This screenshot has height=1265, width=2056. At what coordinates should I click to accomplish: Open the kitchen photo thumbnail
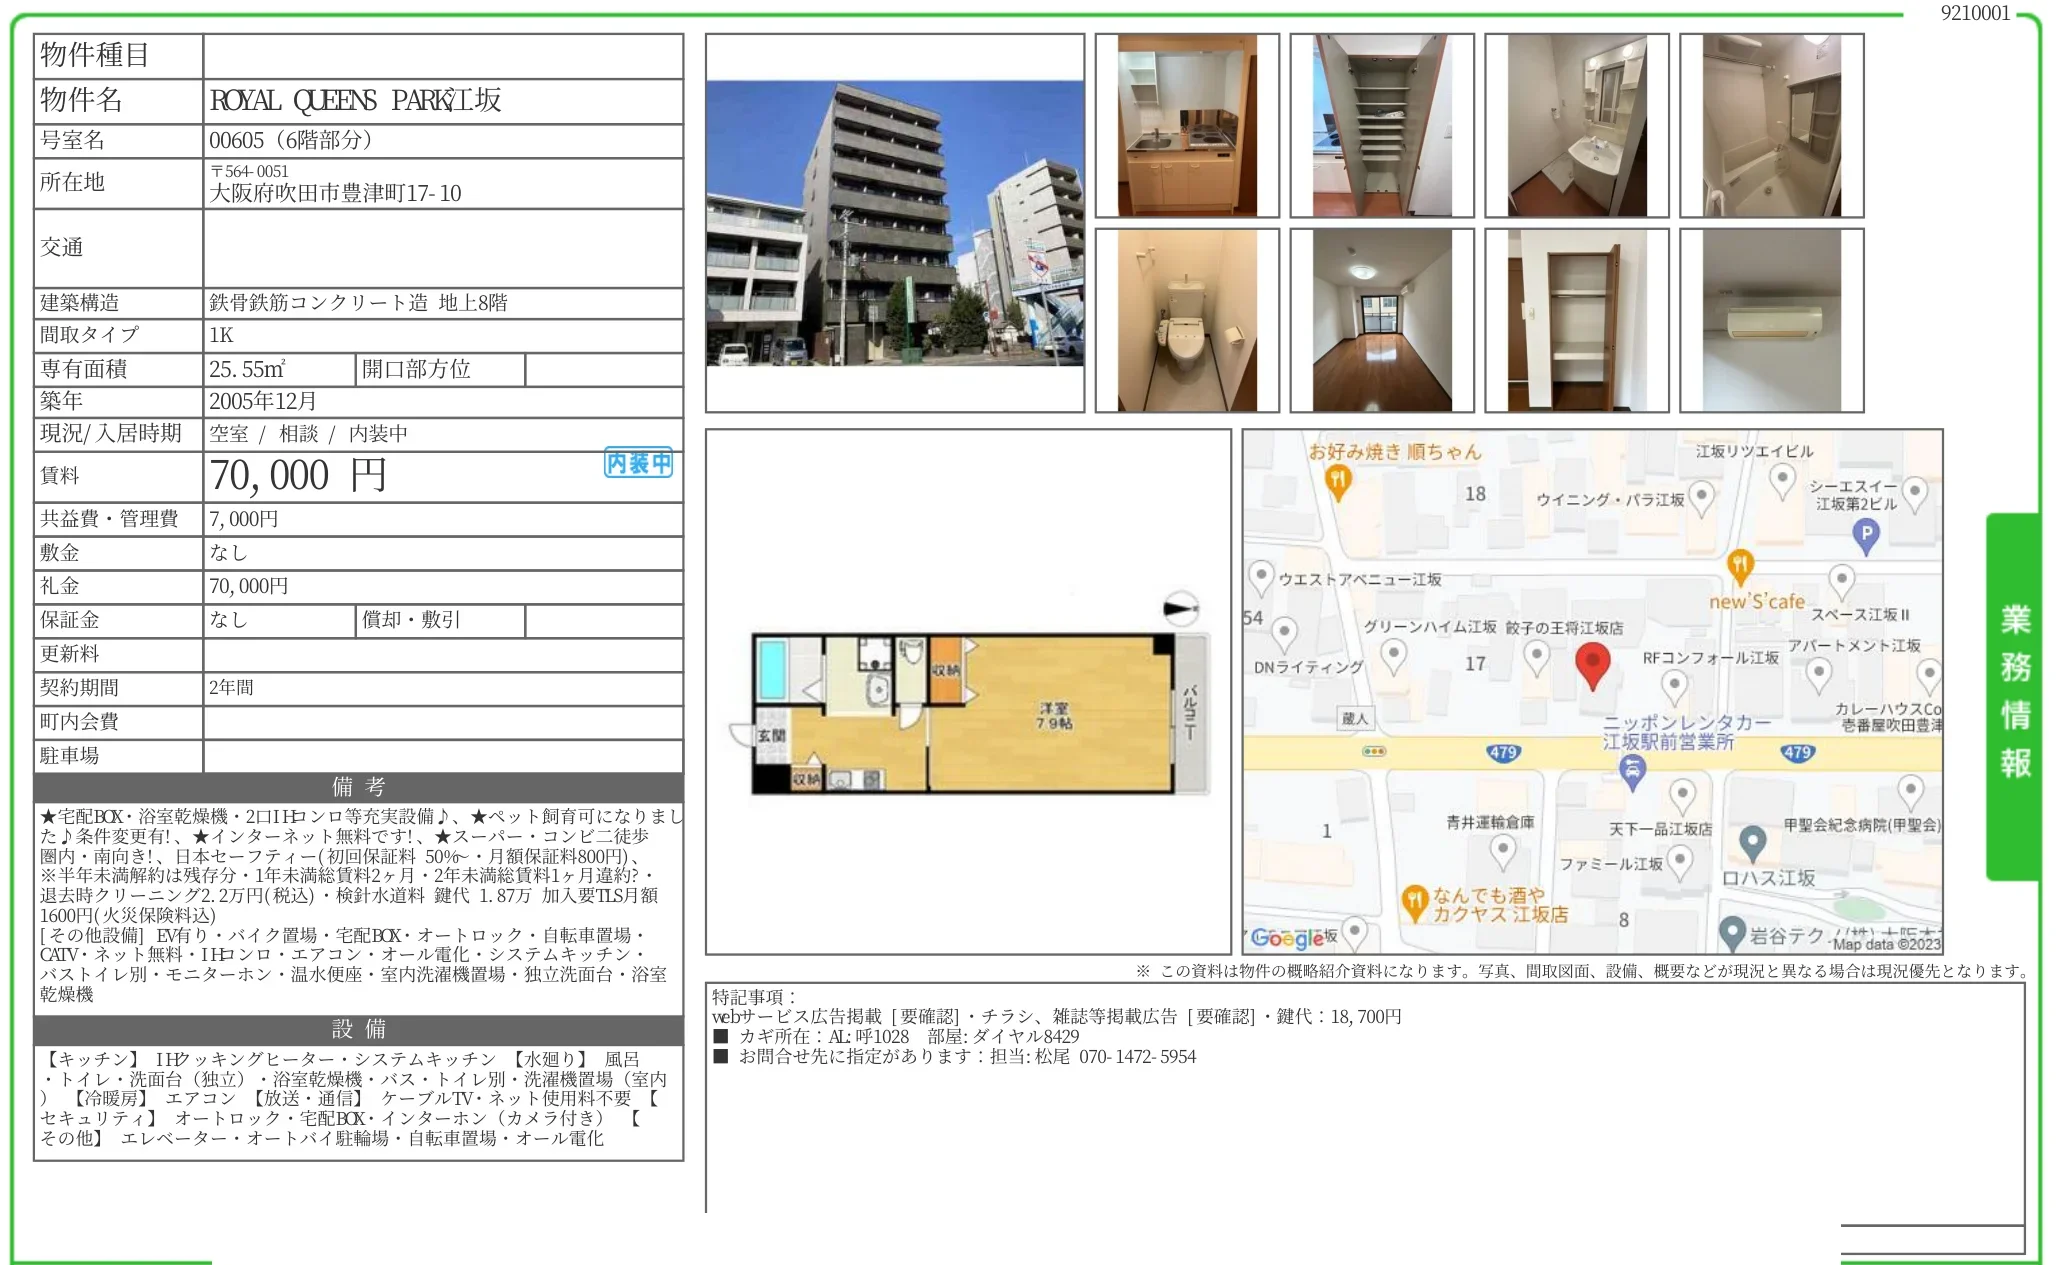coord(1187,125)
